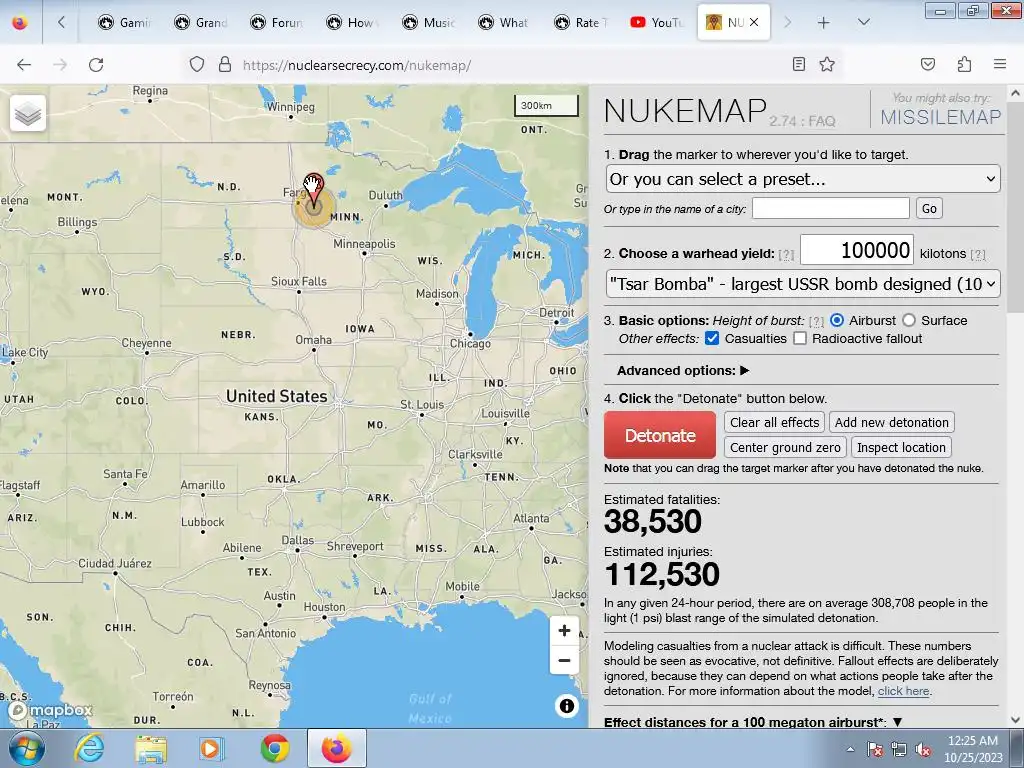This screenshot has height=768, width=1024.
Task: Switch to the What tab
Action: tap(504, 23)
